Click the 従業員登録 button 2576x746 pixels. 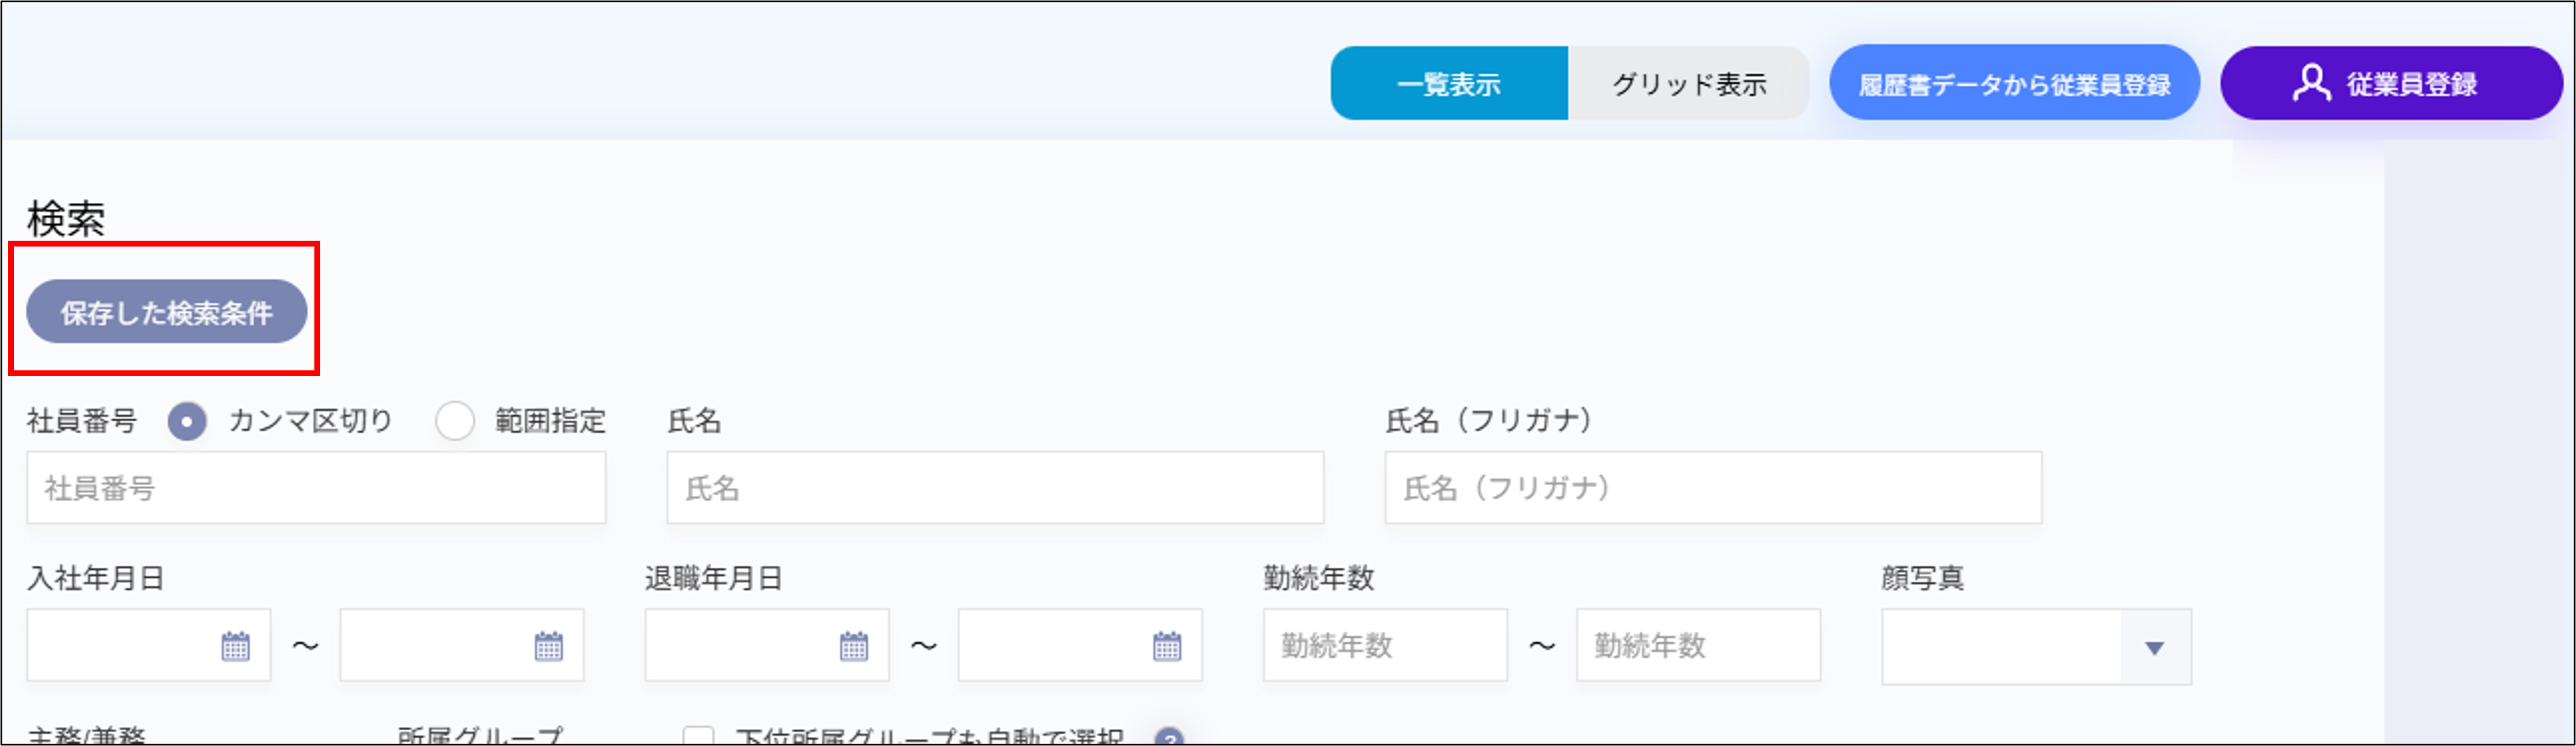(x=2392, y=83)
